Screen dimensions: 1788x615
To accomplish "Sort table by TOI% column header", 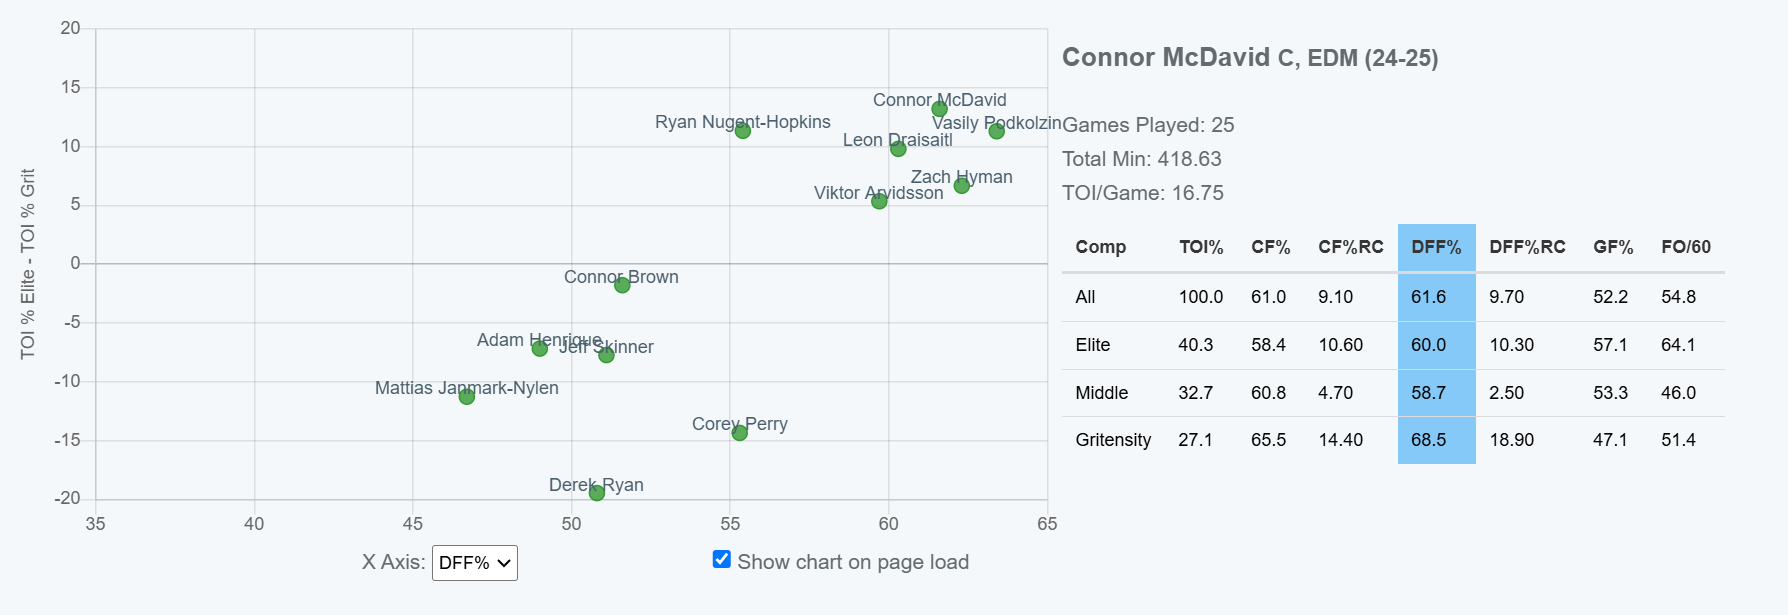I will (x=1201, y=247).
